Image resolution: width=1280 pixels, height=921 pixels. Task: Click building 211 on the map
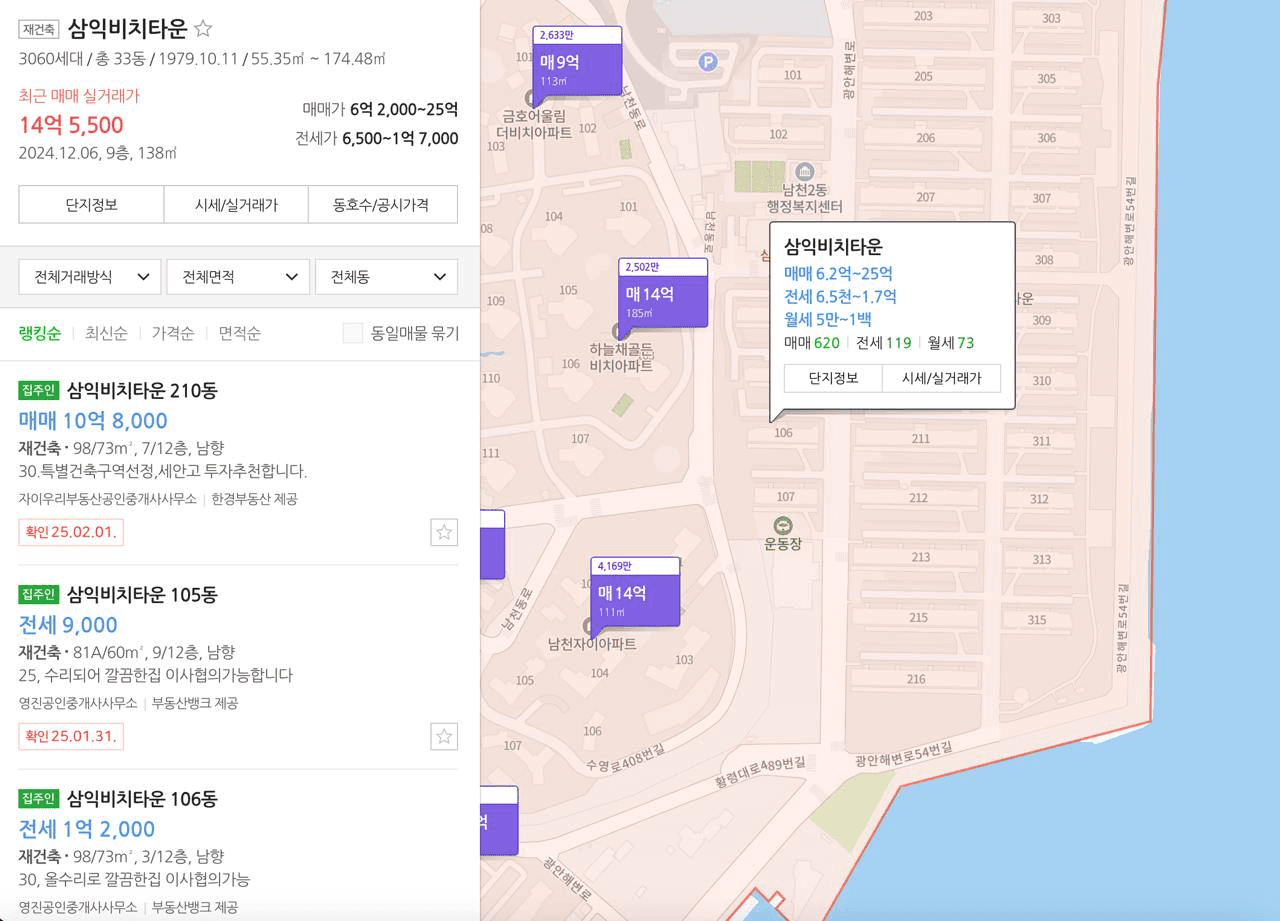point(920,439)
